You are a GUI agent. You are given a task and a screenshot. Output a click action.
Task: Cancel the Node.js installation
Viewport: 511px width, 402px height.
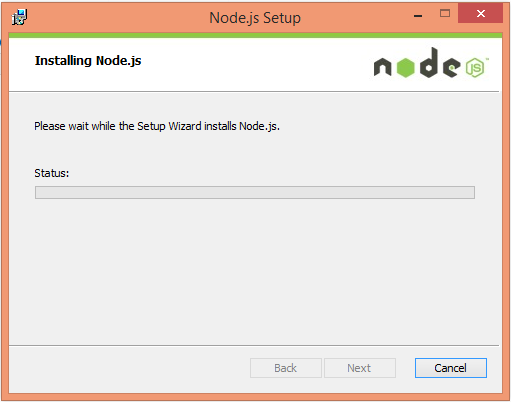click(451, 368)
